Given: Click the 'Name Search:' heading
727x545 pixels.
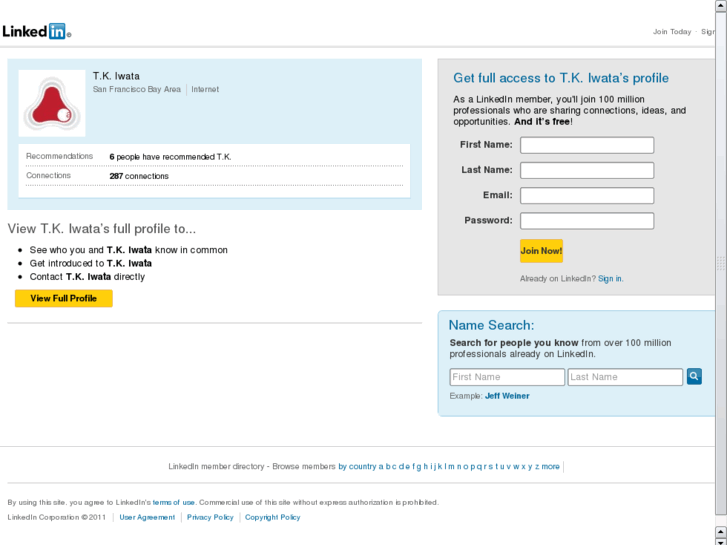Looking at the screenshot, I should pos(491,325).
